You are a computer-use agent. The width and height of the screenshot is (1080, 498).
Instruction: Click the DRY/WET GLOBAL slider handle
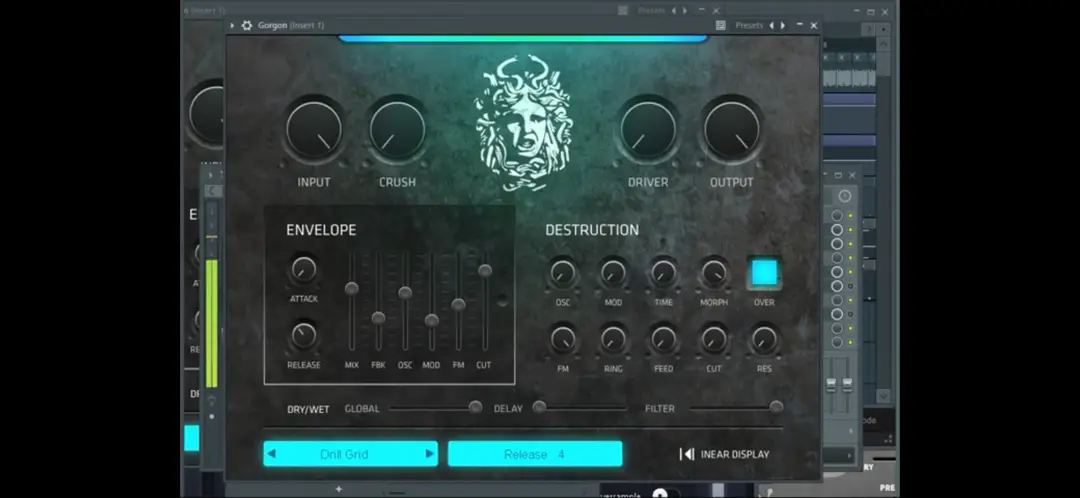(x=475, y=407)
